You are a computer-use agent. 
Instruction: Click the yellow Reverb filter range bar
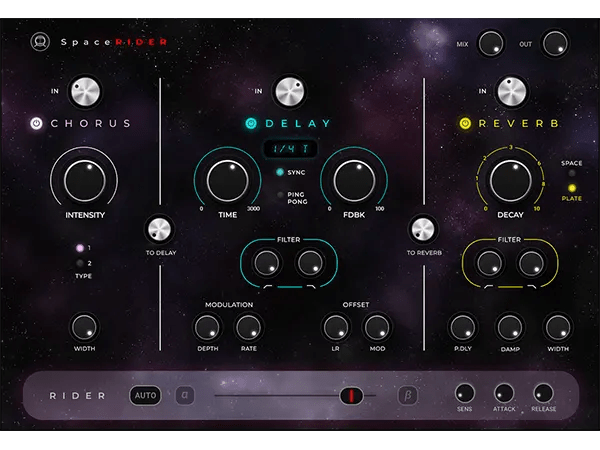(x=510, y=287)
